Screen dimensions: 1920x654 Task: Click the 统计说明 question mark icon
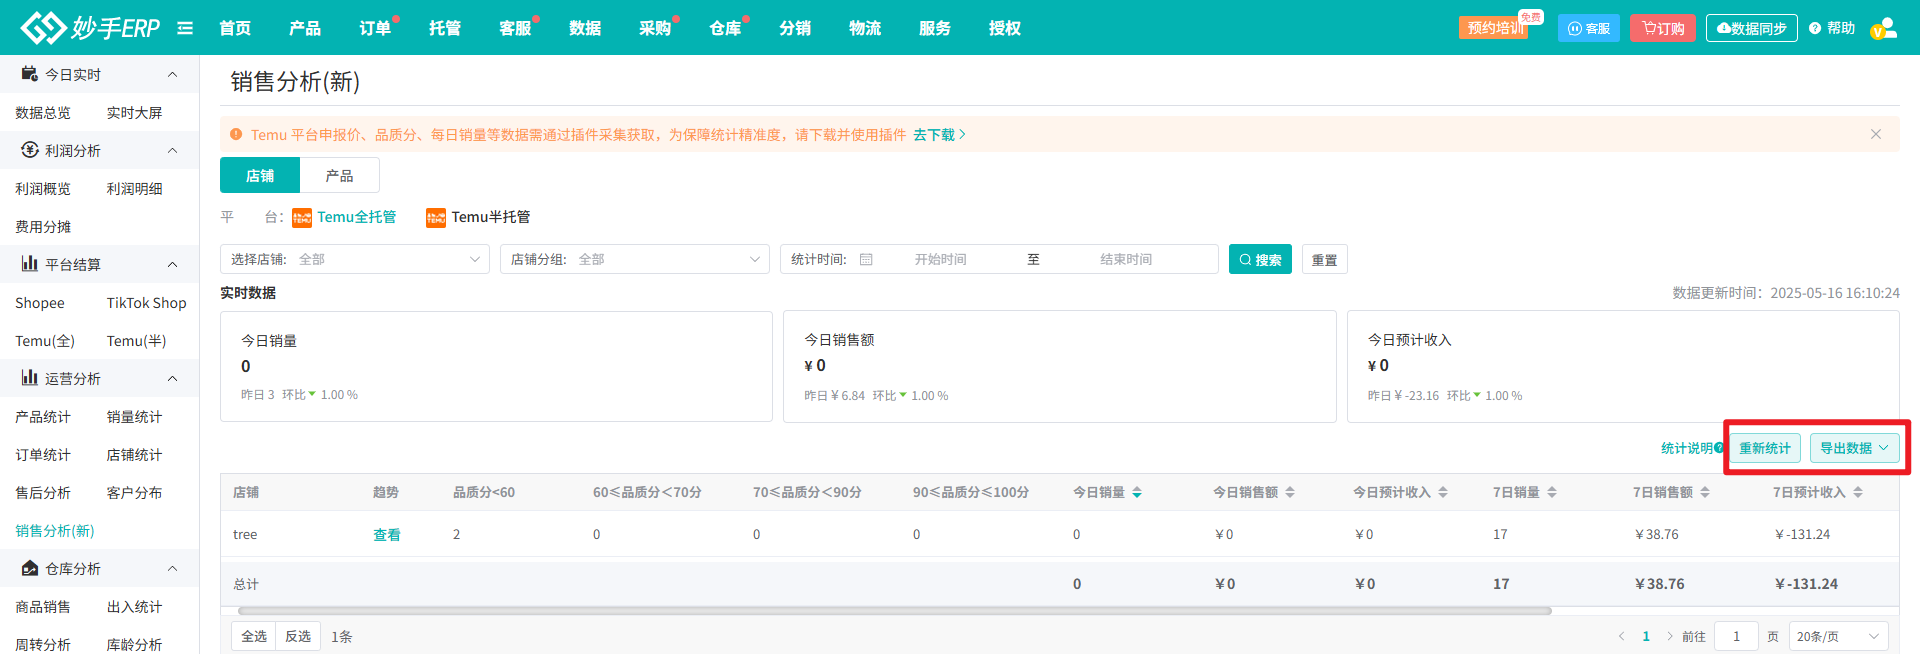[x=1719, y=448]
